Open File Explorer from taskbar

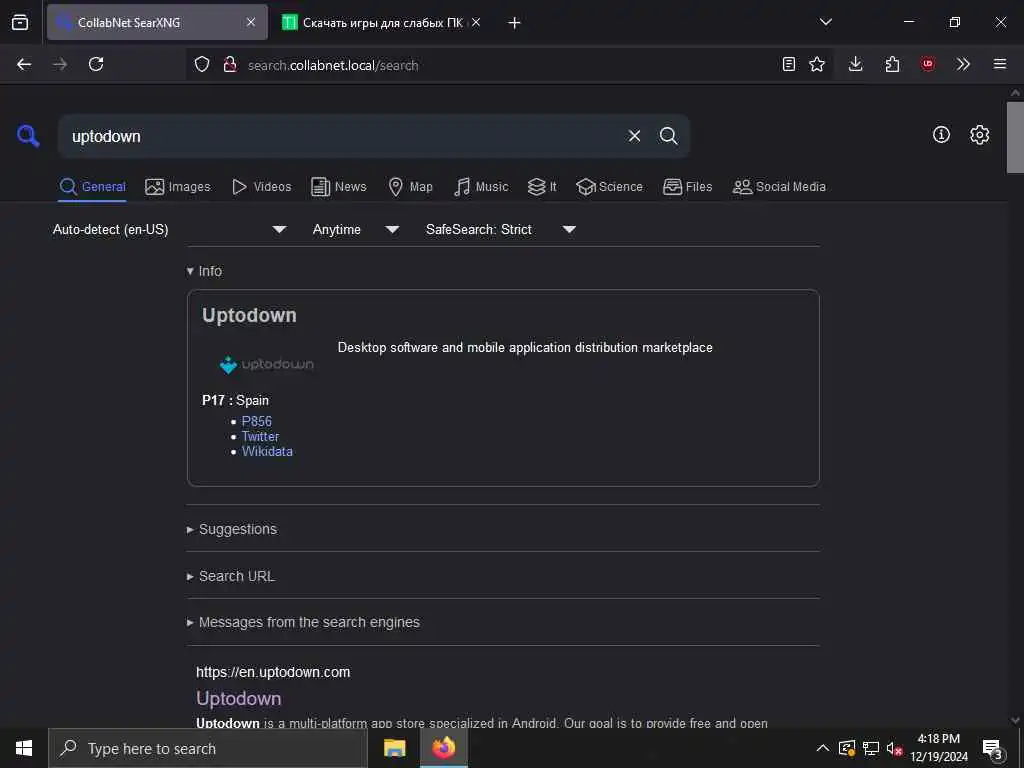point(394,748)
